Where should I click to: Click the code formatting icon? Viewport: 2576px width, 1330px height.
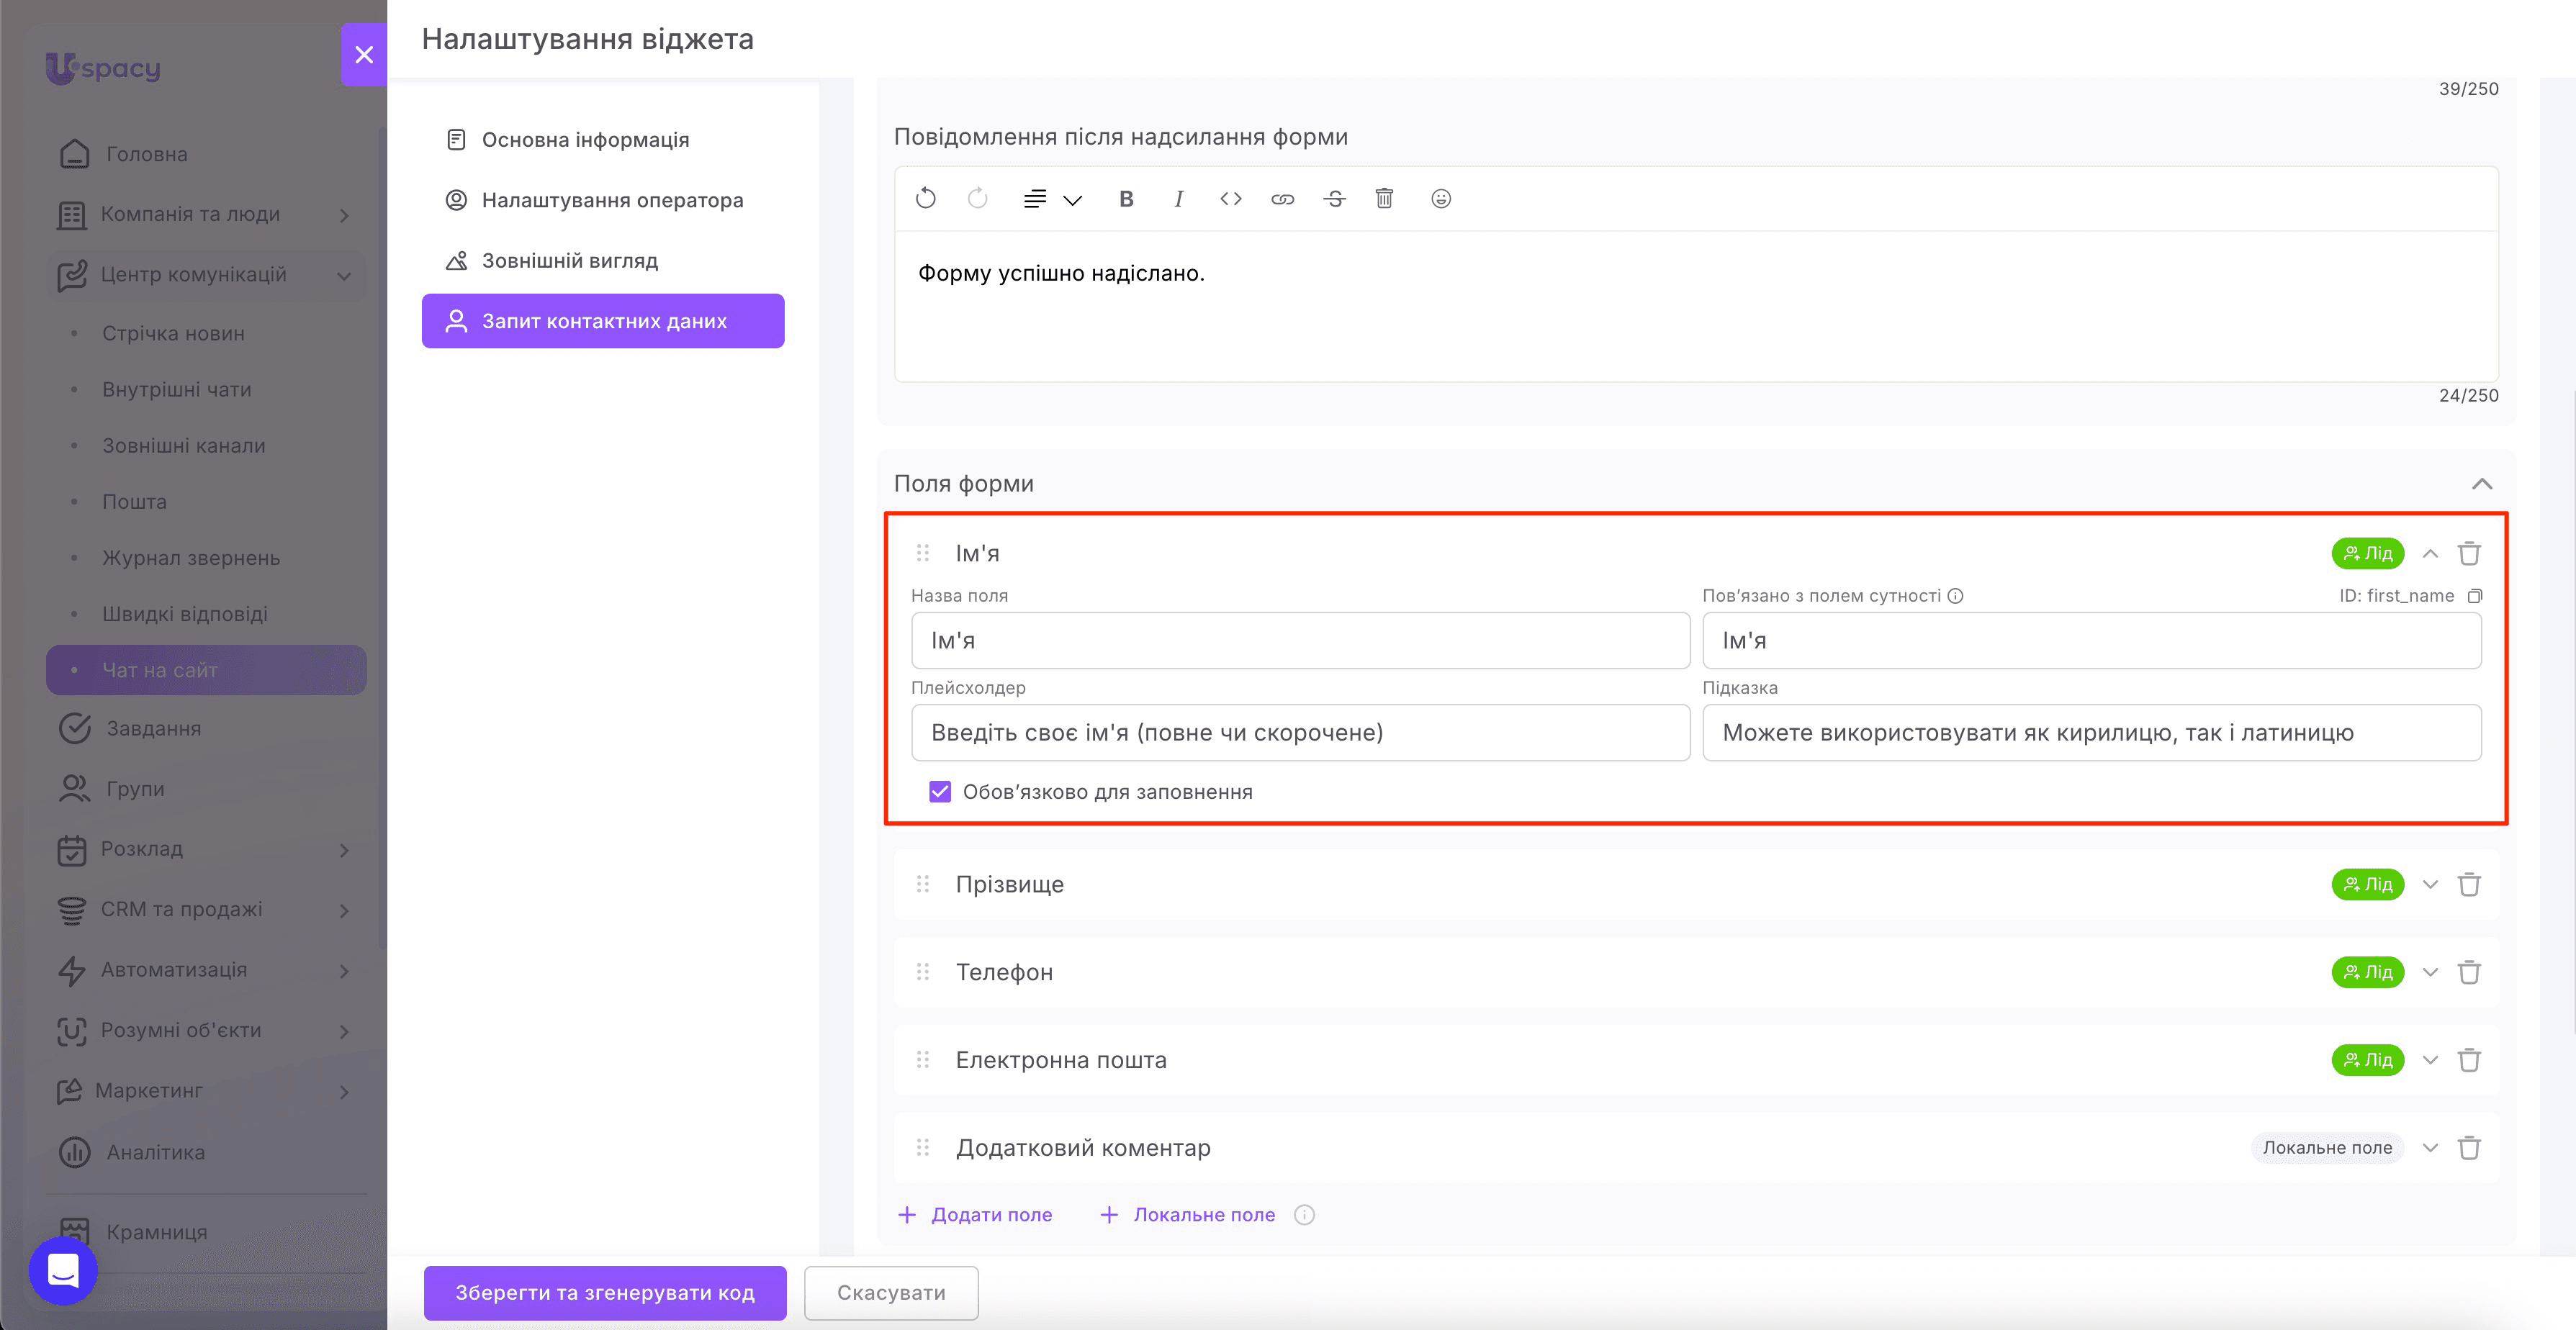1231,199
